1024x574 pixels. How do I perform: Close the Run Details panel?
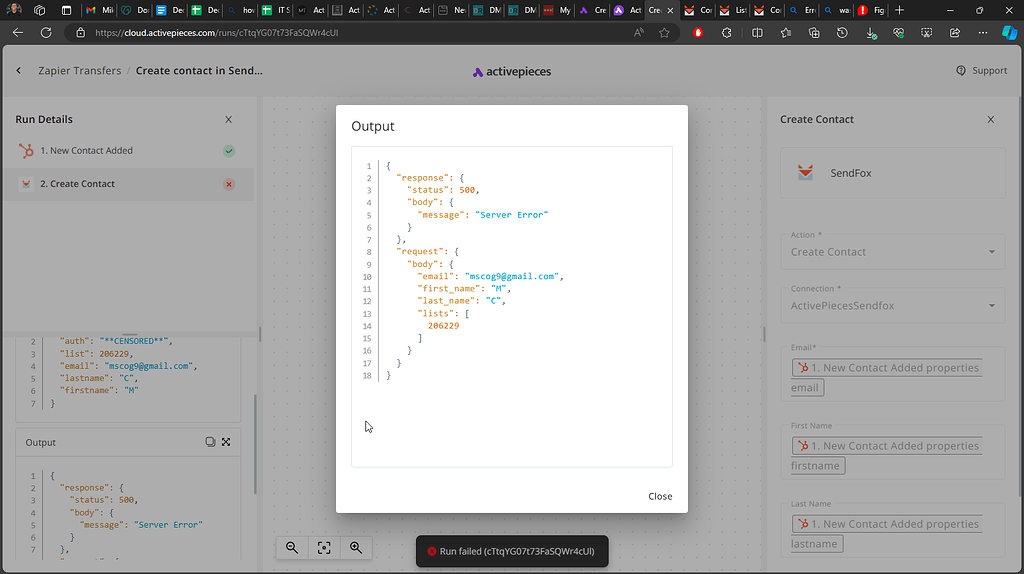tap(228, 119)
